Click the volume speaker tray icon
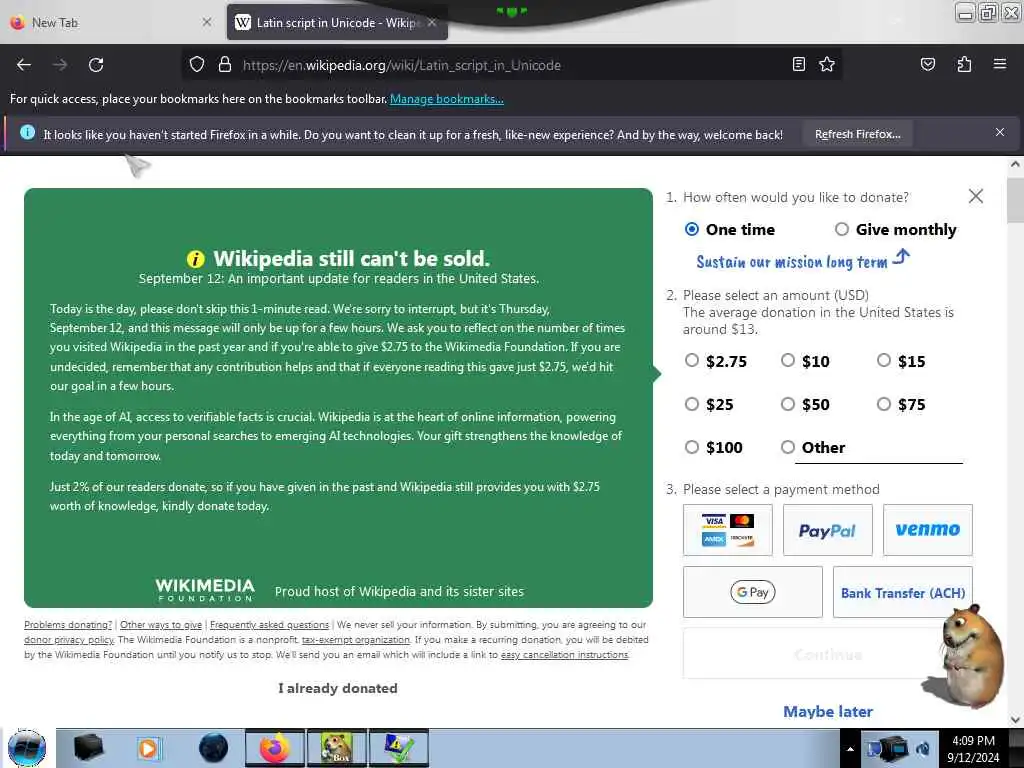 (x=923, y=750)
